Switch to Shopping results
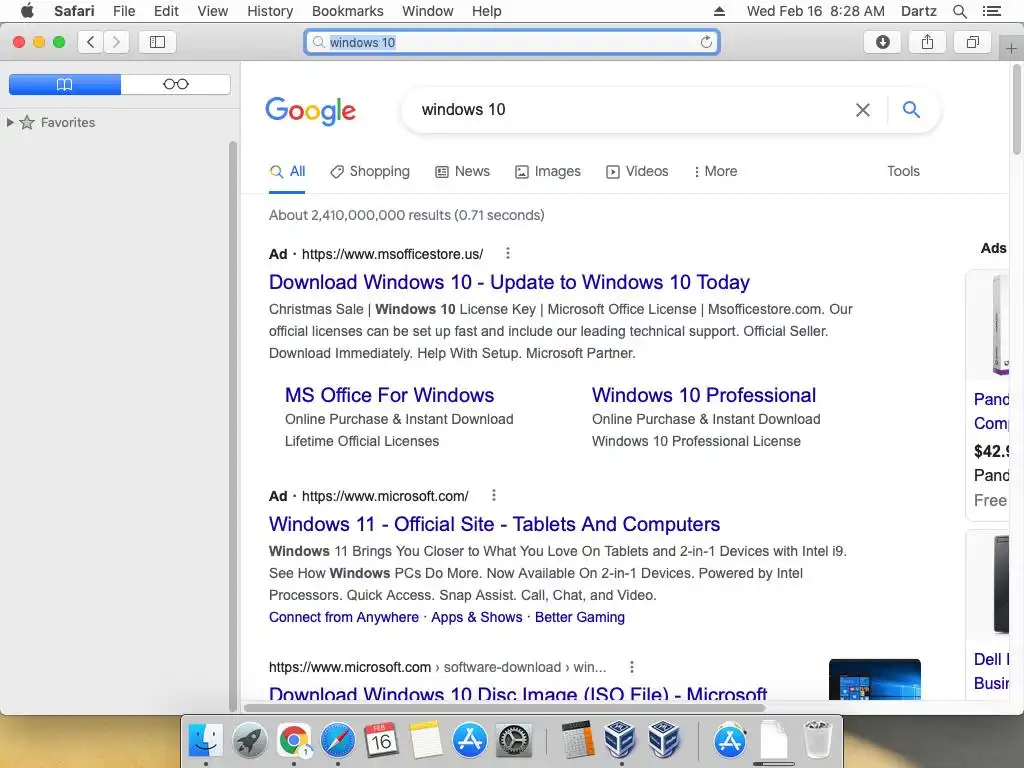 370,171
